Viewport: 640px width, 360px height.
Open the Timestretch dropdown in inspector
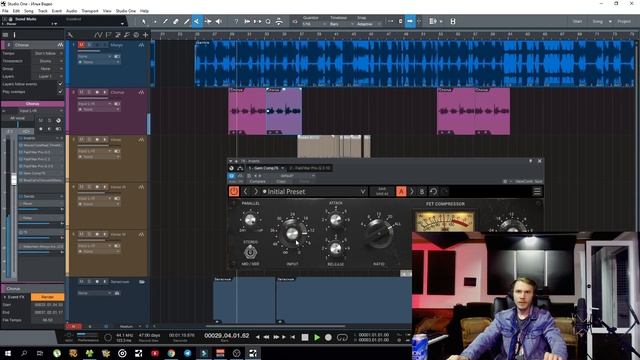point(48,61)
